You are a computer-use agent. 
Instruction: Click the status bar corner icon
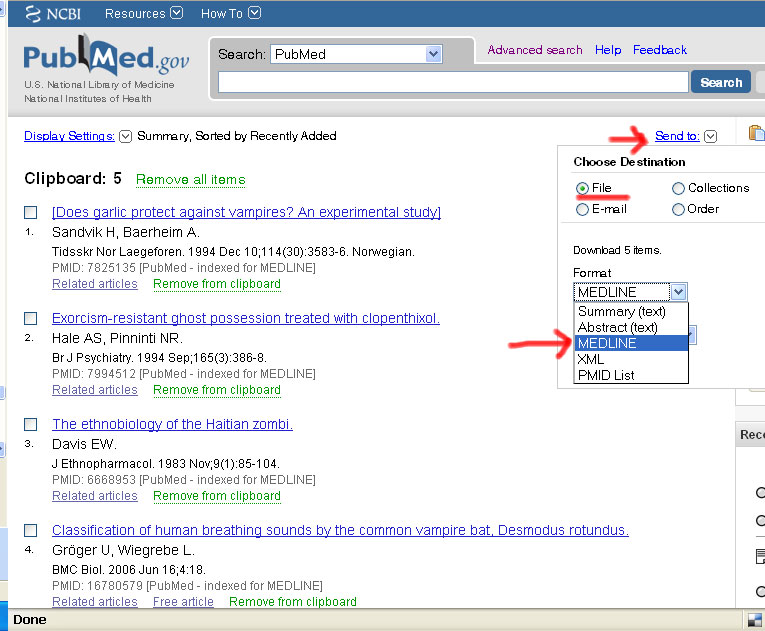coord(755,620)
